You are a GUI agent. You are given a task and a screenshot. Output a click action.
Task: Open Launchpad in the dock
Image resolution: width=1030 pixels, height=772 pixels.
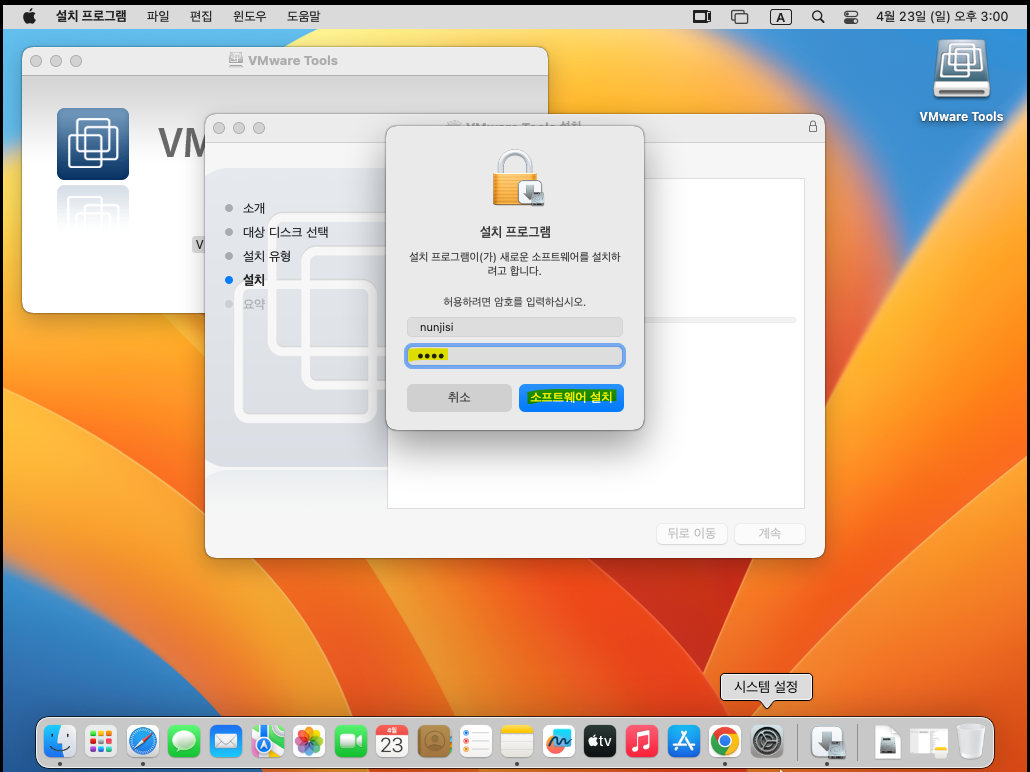pyautogui.click(x=101, y=742)
